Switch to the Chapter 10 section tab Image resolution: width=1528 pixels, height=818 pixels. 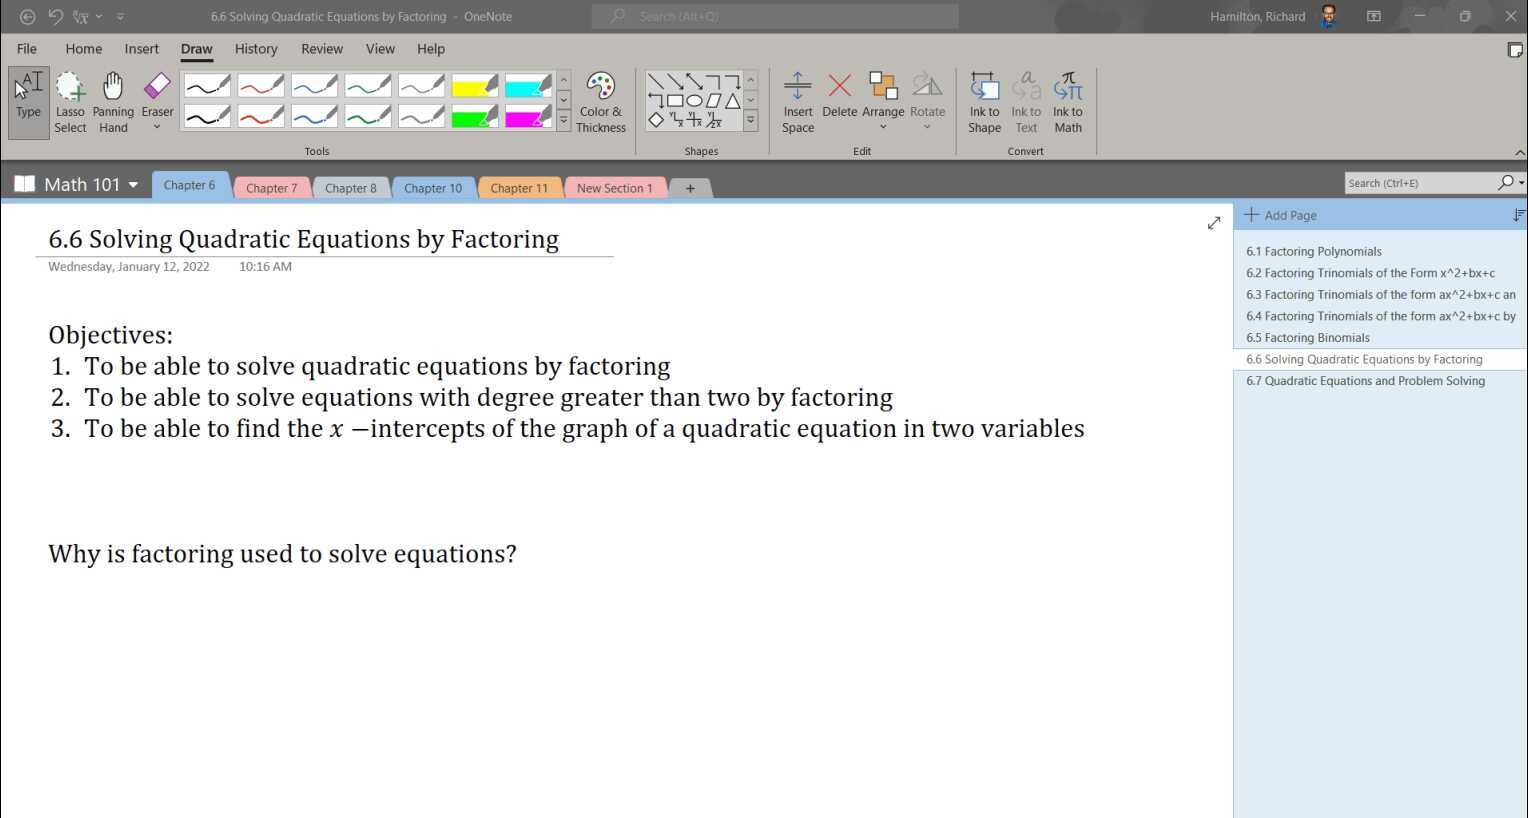(x=432, y=188)
